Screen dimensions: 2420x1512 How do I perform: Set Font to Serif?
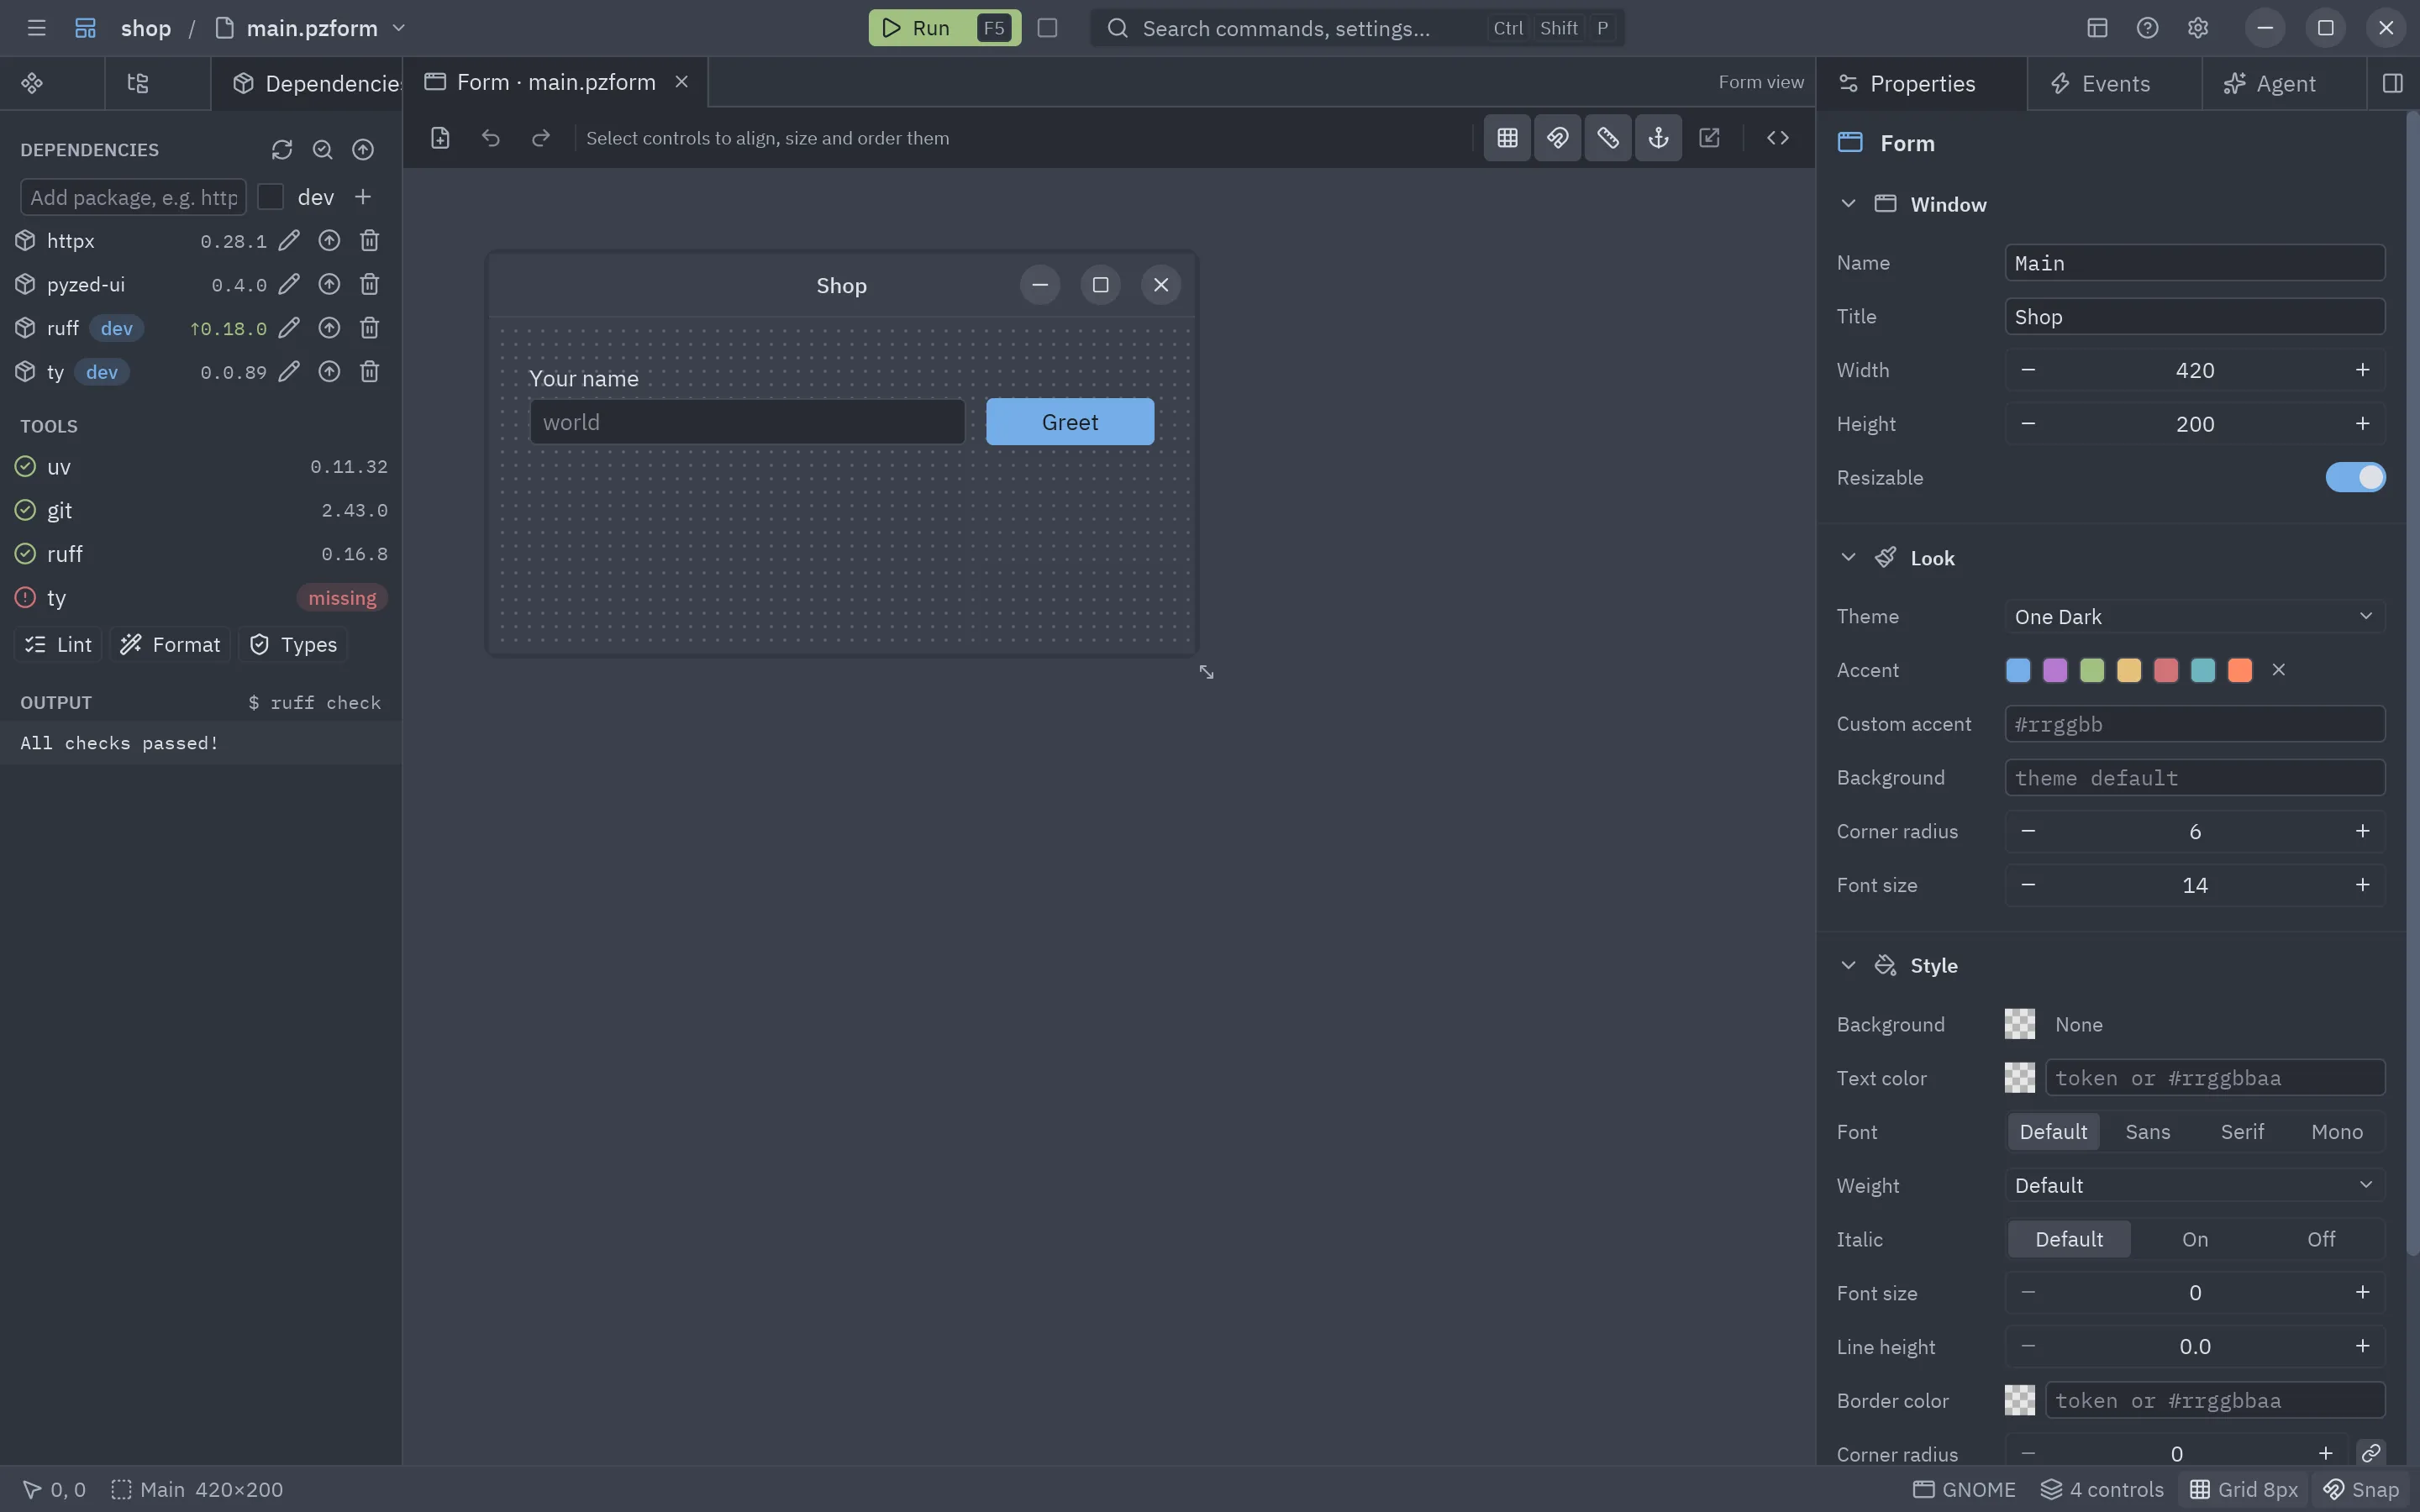pos(2242,1132)
